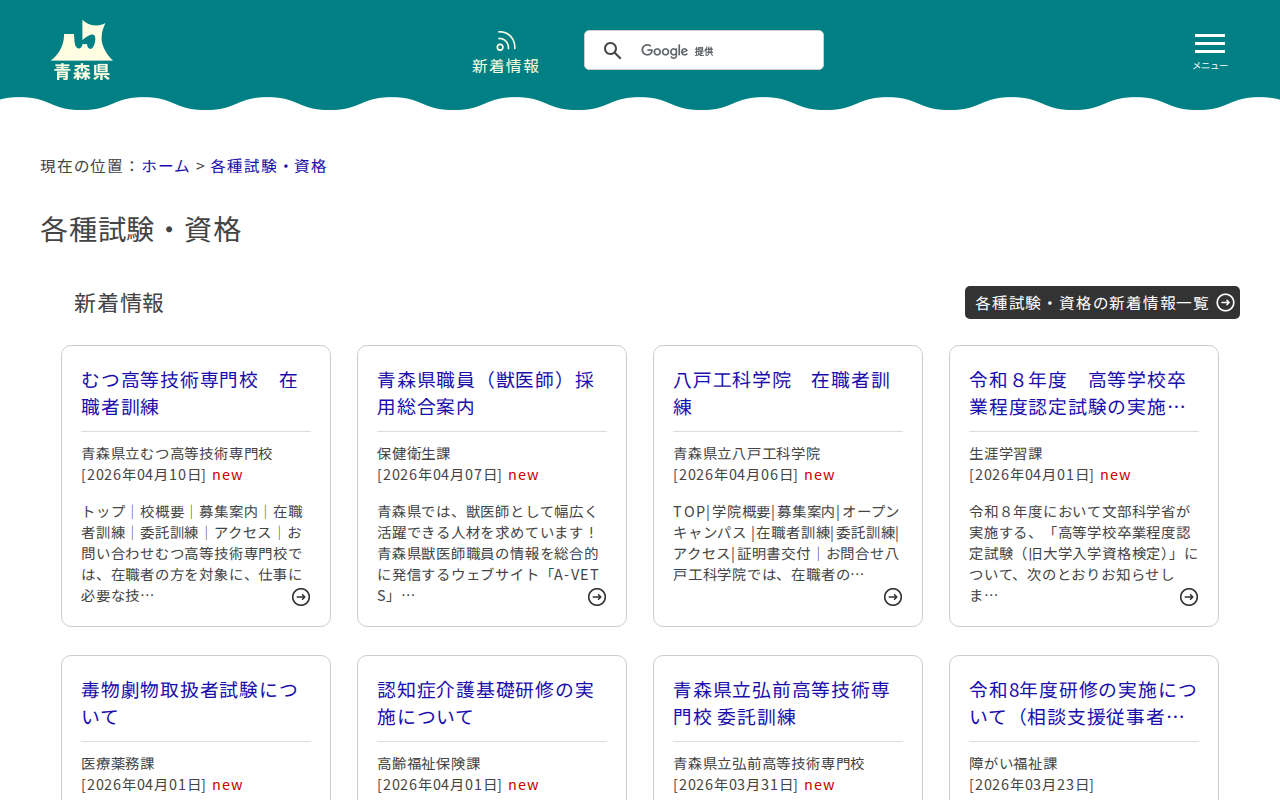Go to ホーム breadcrumb link
Image resolution: width=1280 pixels, height=800 pixels.
[x=165, y=166]
